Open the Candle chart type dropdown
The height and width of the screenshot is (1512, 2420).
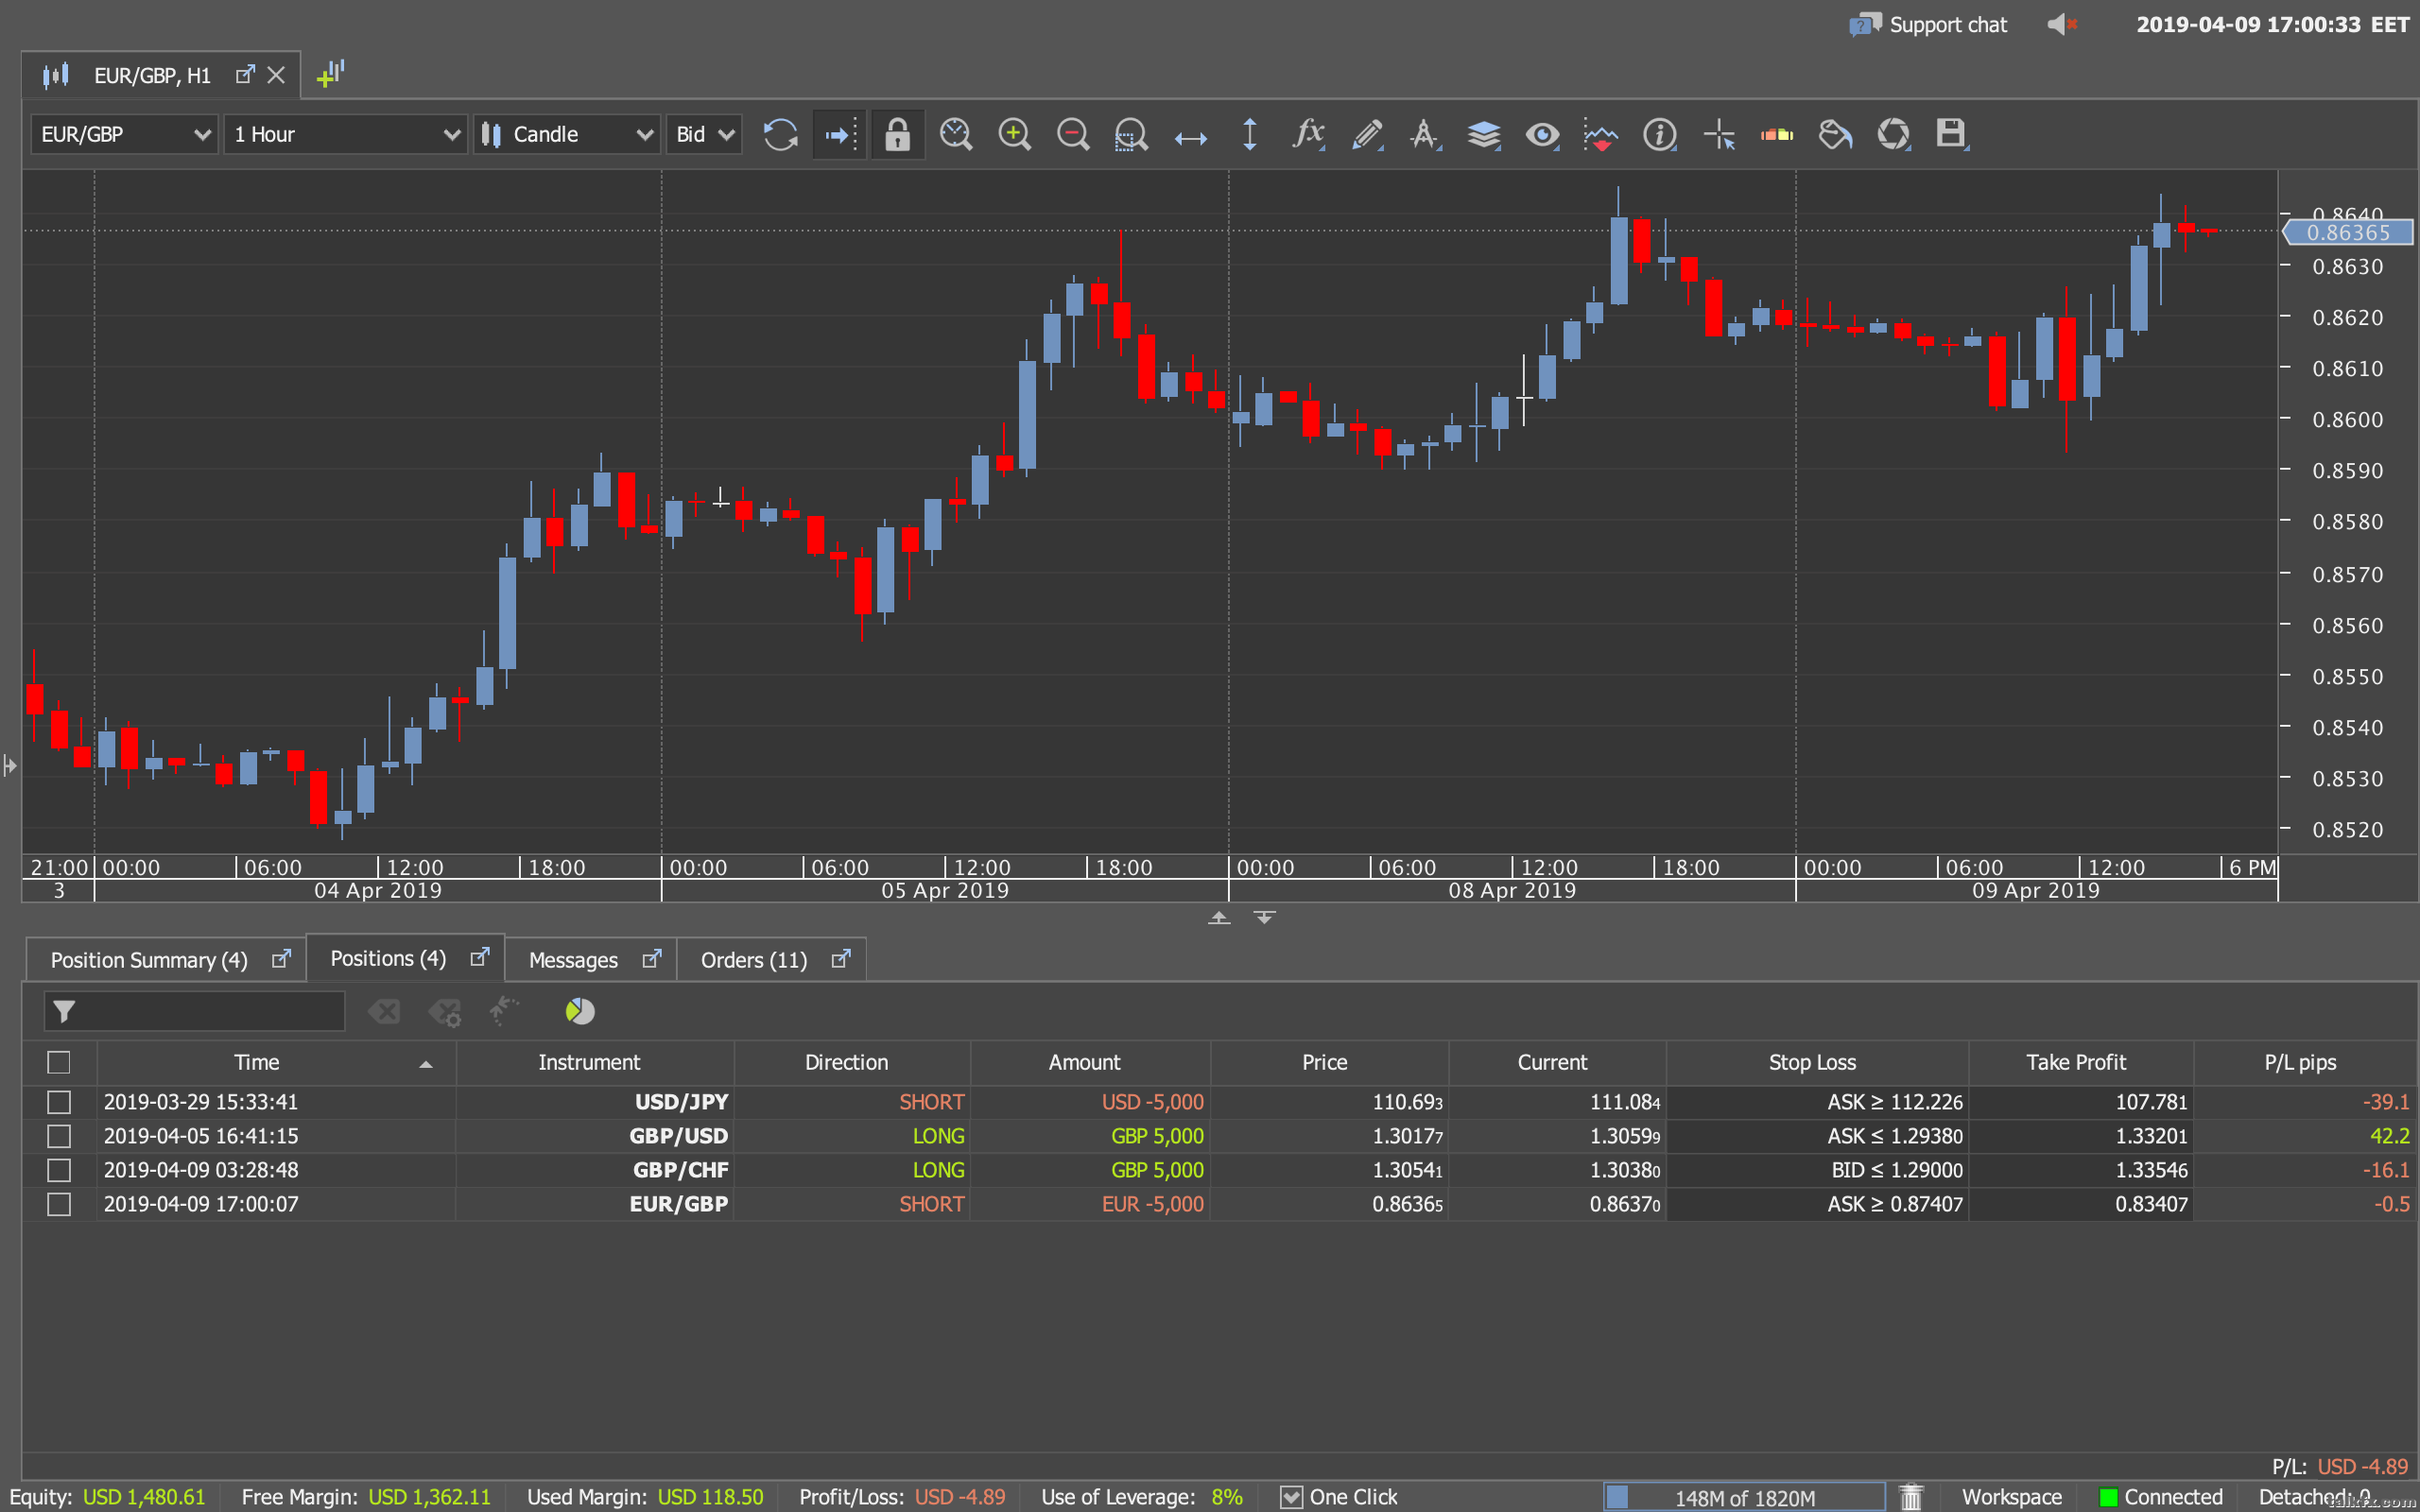[x=567, y=134]
